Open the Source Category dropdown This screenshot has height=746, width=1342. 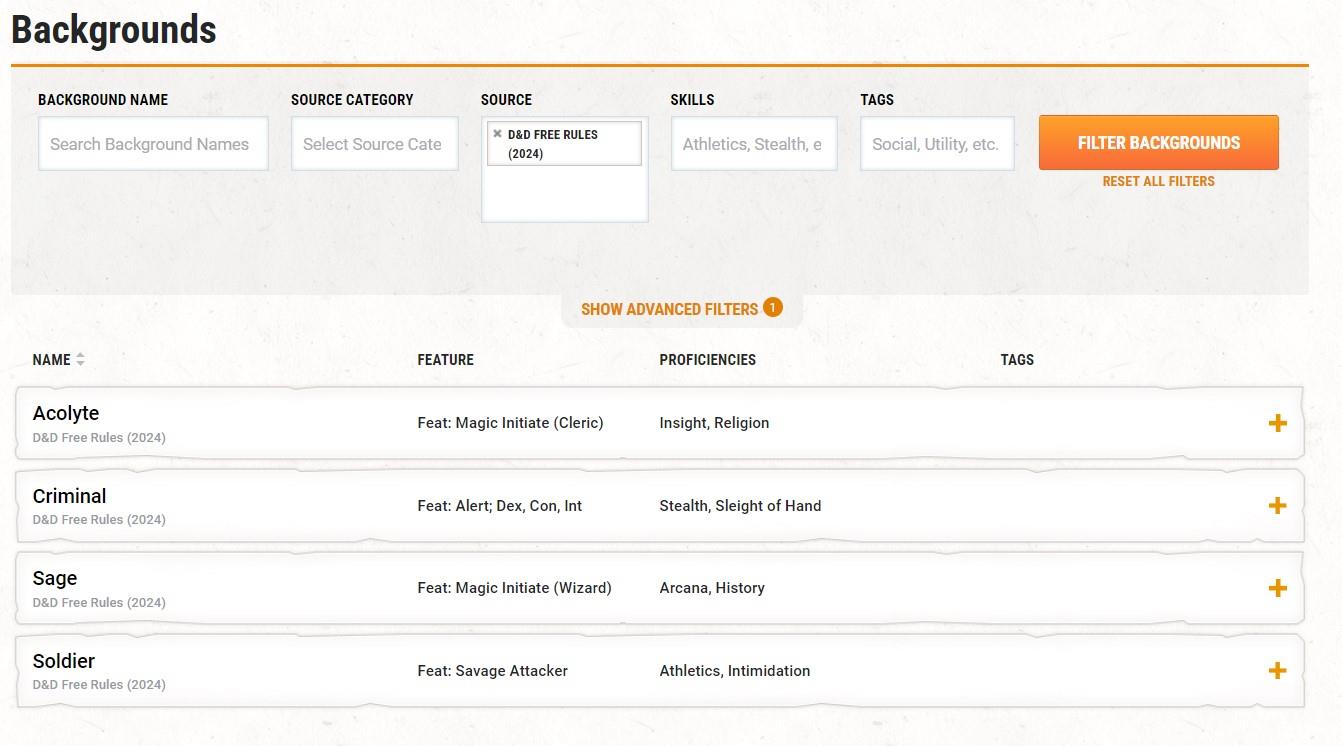tap(374, 144)
